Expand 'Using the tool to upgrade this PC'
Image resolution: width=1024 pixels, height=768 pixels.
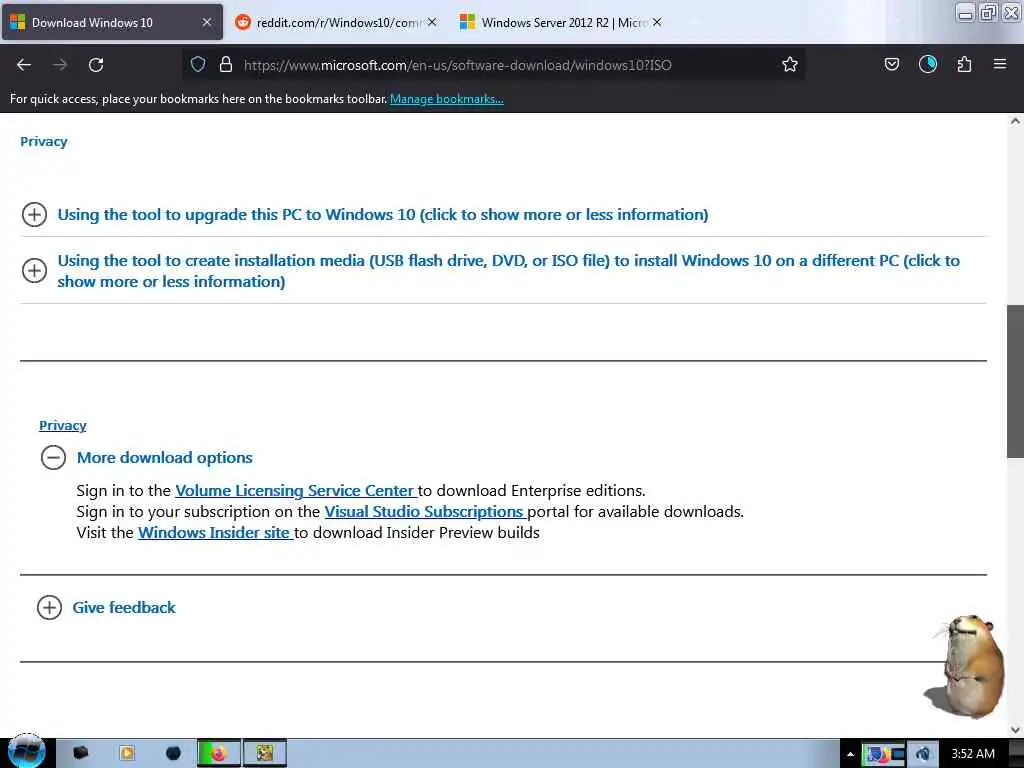383,215
